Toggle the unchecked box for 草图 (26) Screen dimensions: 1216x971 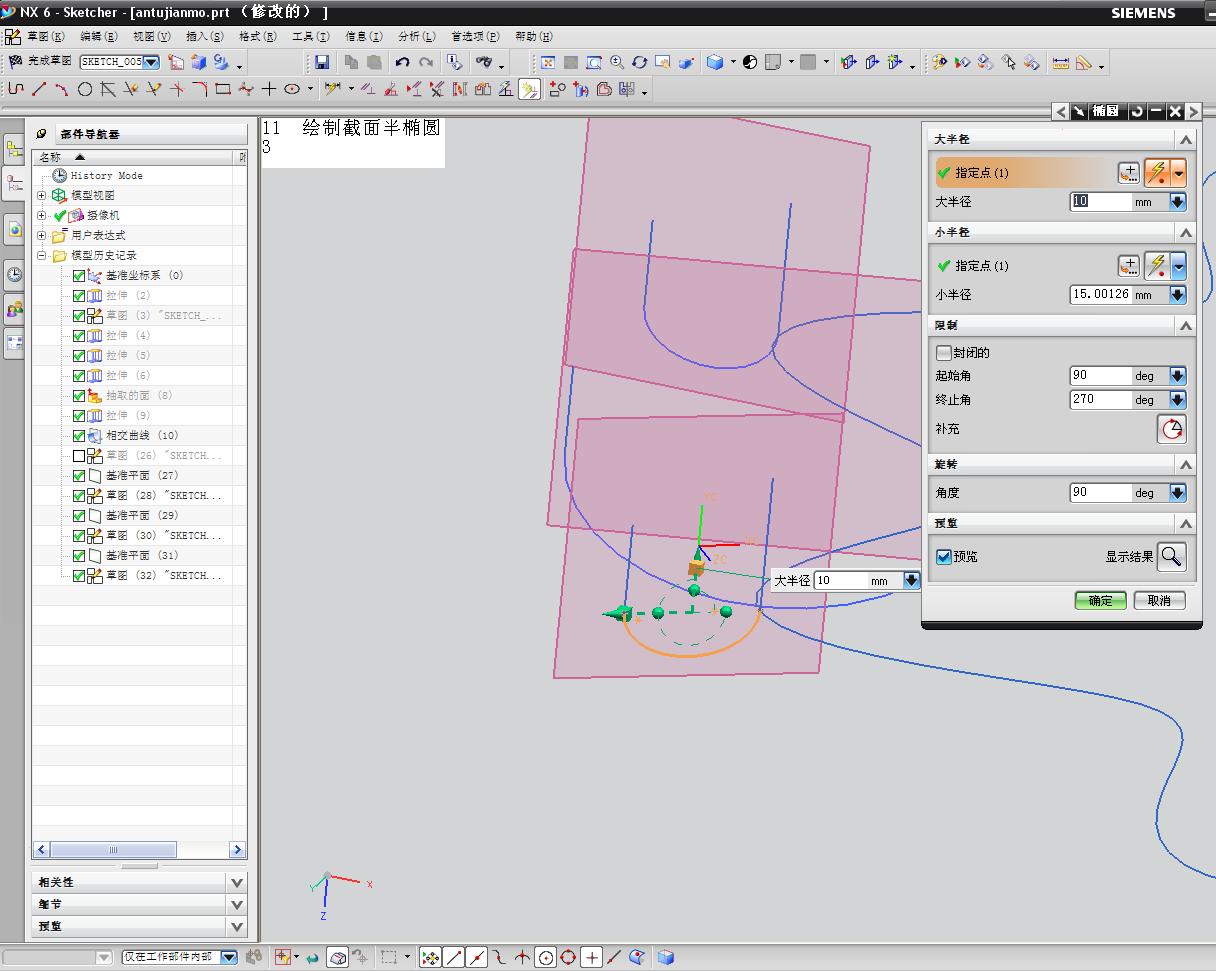click(x=79, y=456)
